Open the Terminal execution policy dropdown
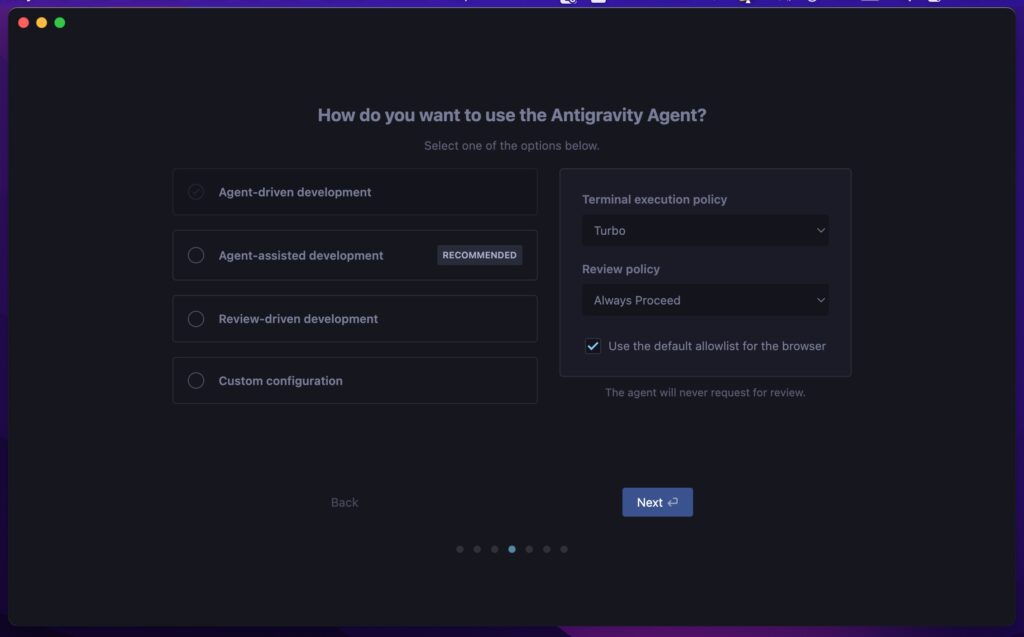Screen dimensions: 1024x637 705,230
